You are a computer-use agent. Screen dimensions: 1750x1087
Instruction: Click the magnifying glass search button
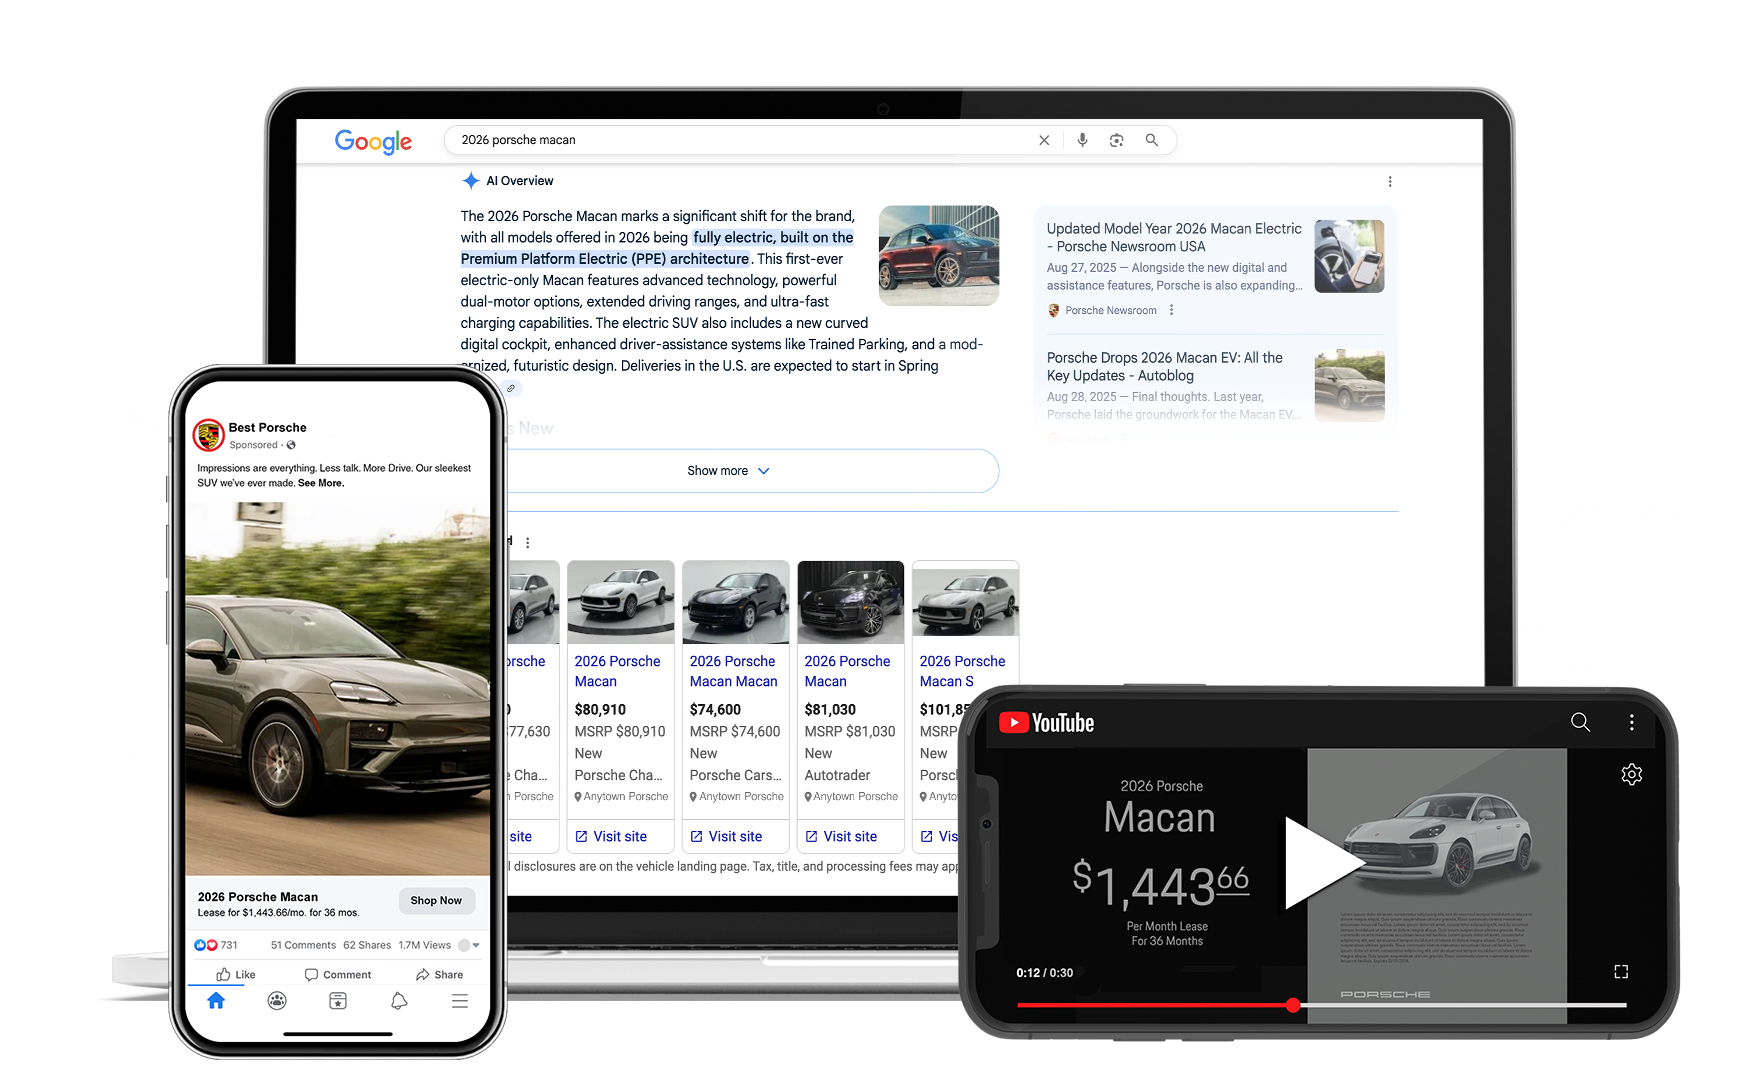(1152, 140)
